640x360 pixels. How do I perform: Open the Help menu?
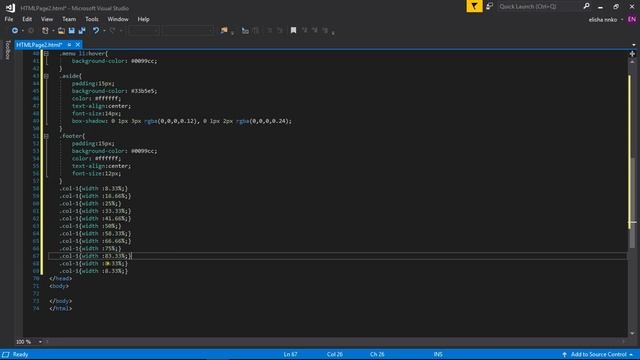click(x=143, y=19)
